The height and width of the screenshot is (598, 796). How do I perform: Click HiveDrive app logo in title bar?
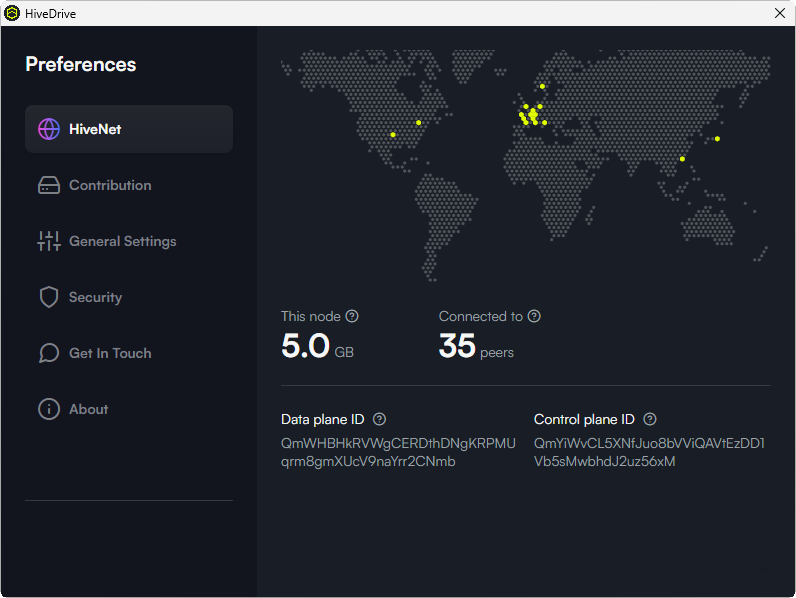(12, 13)
